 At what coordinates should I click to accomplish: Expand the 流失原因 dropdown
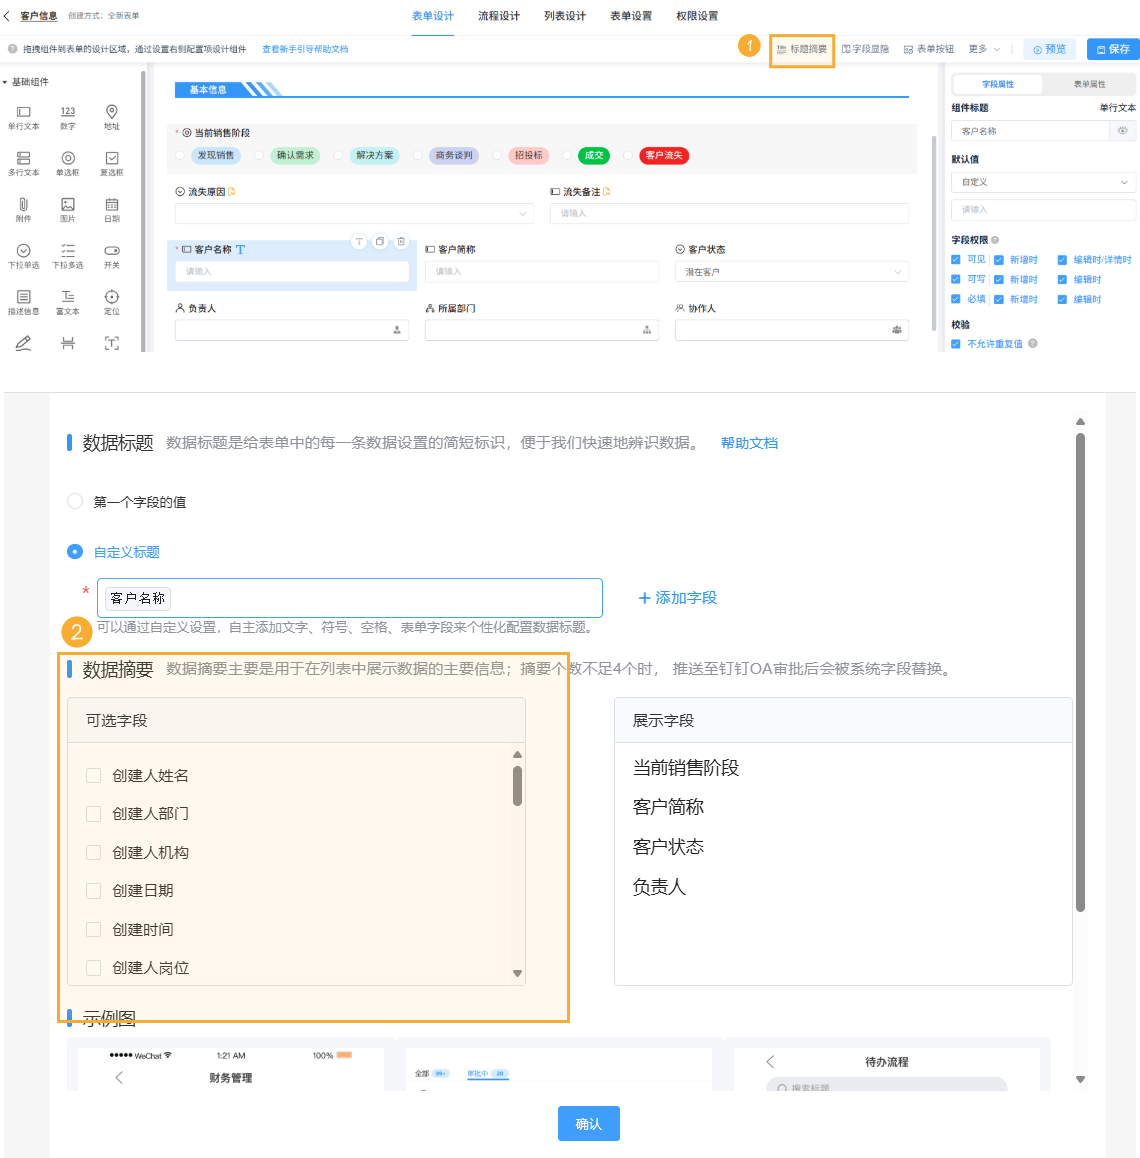(x=353, y=213)
